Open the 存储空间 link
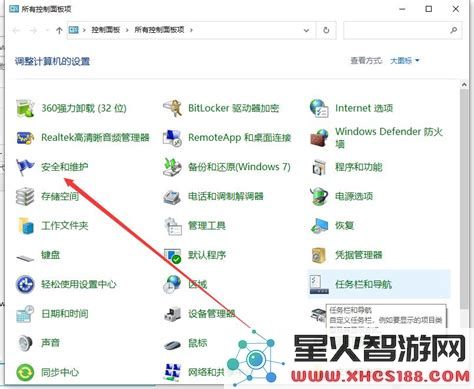This screenshot has width=474, height=389. [60, 196]
